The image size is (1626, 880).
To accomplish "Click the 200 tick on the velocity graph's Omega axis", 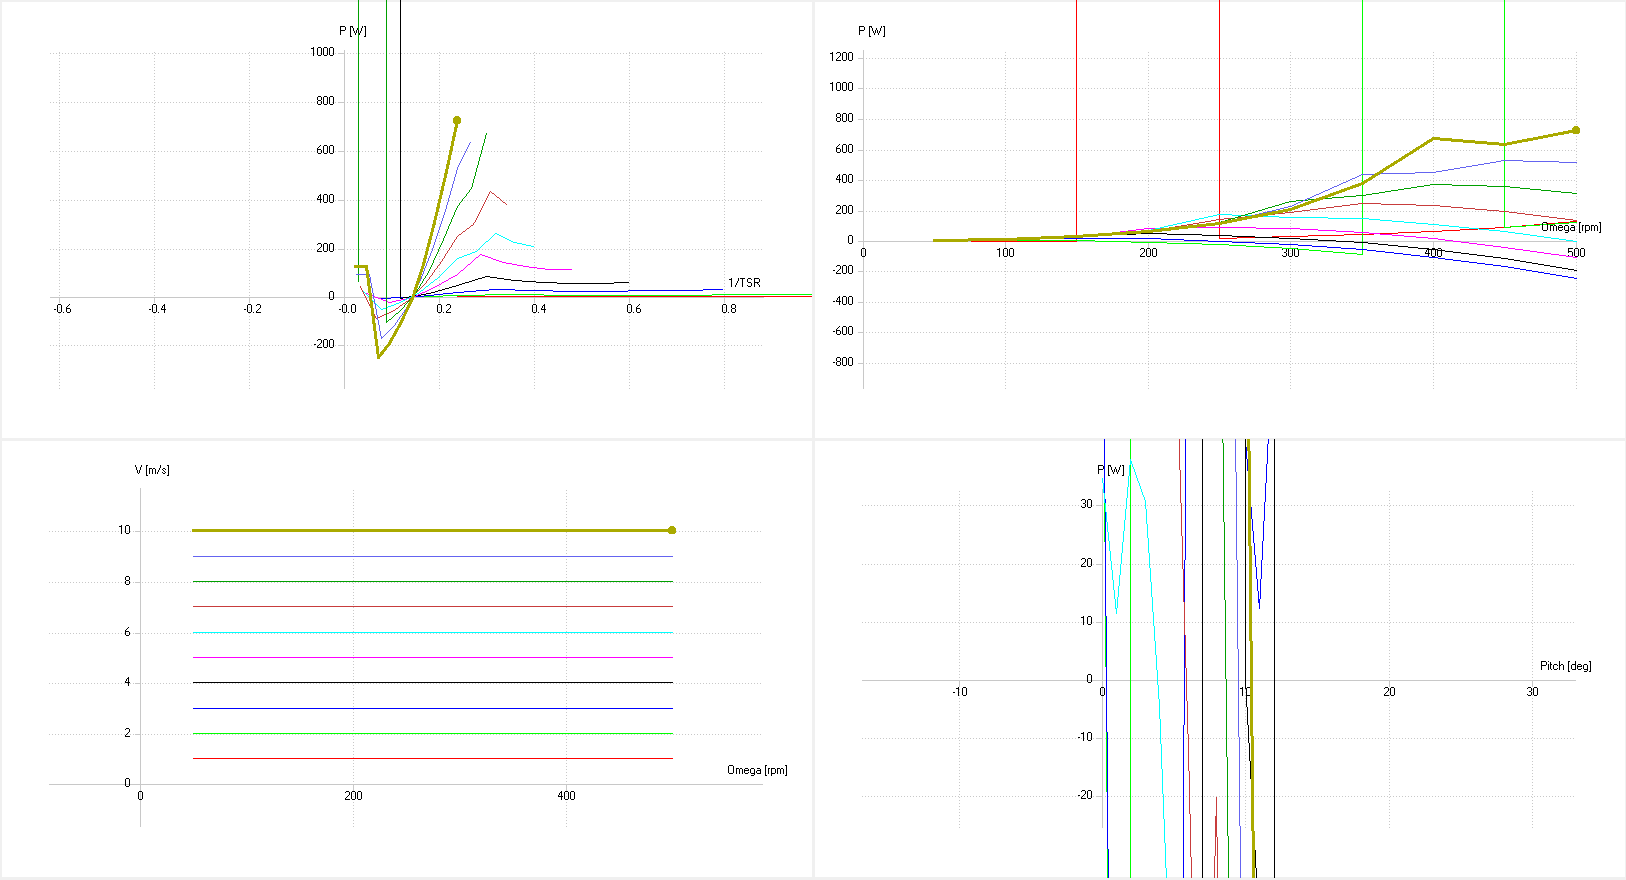I will click(x=353, y=796).
